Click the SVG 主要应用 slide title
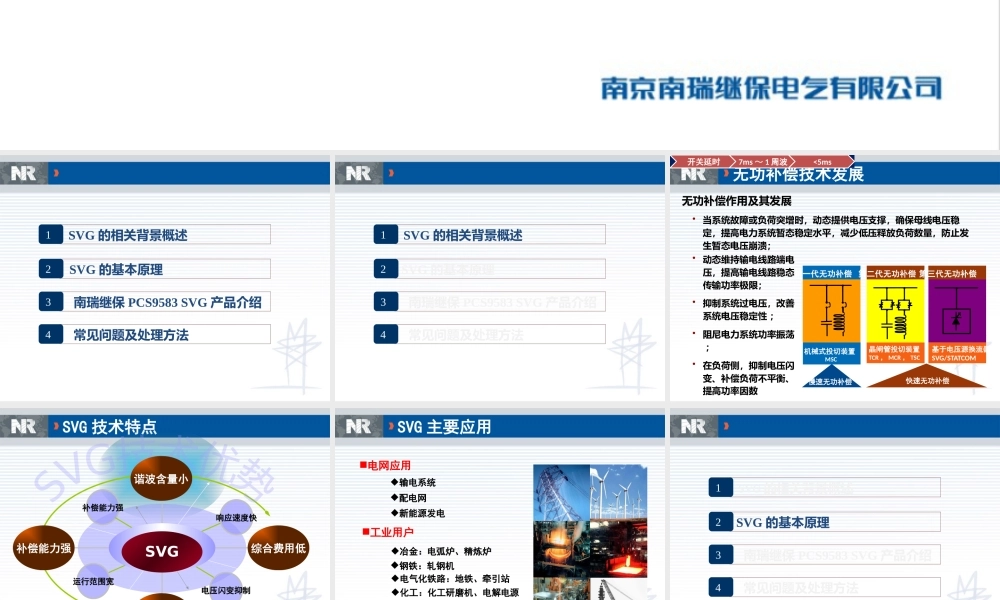This screenshot has width=1000, height=600. click(x=444, y=427)
